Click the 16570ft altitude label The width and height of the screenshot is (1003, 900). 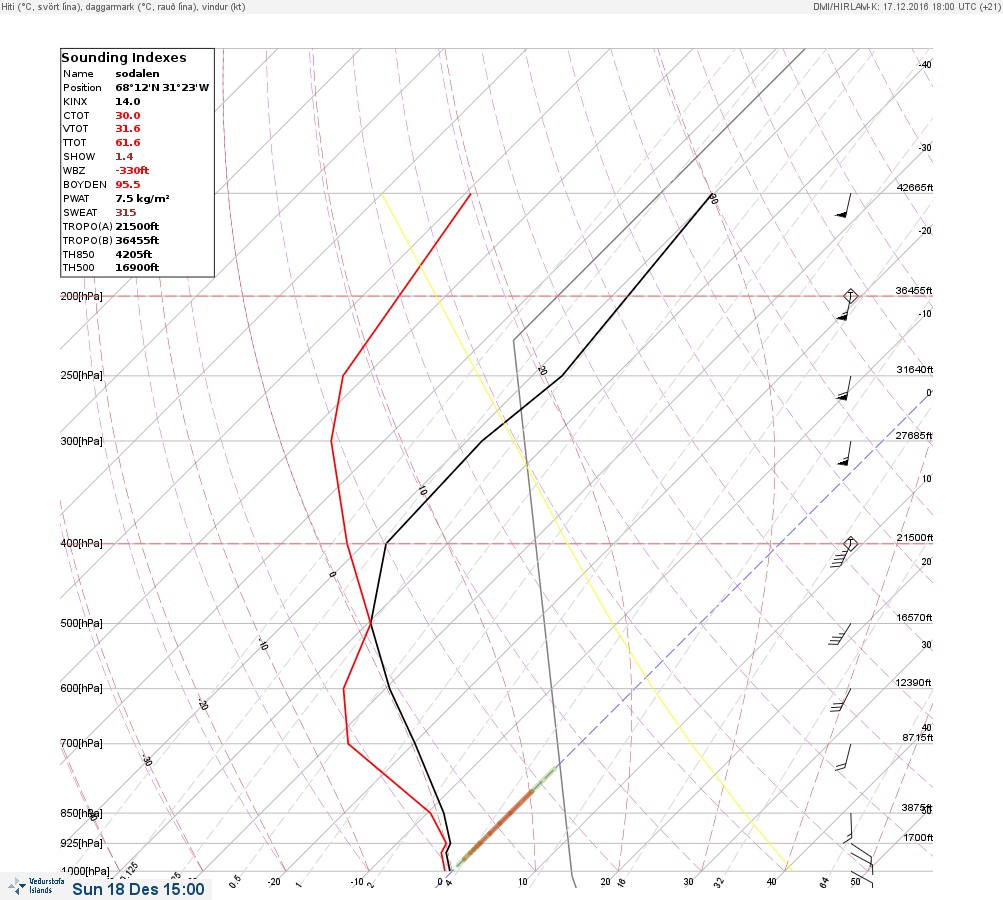(x=914, y=618)
